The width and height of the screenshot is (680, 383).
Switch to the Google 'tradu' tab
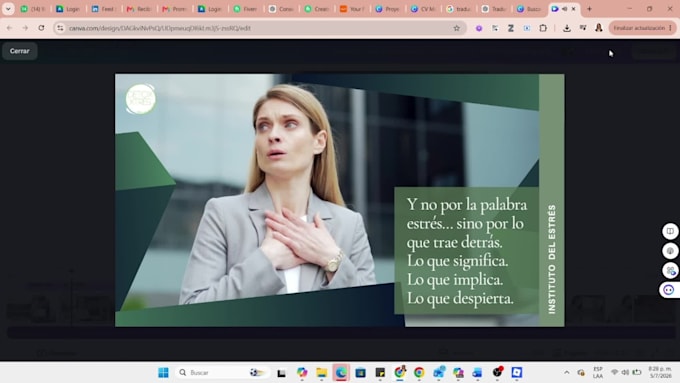click(x=458, y=9)
